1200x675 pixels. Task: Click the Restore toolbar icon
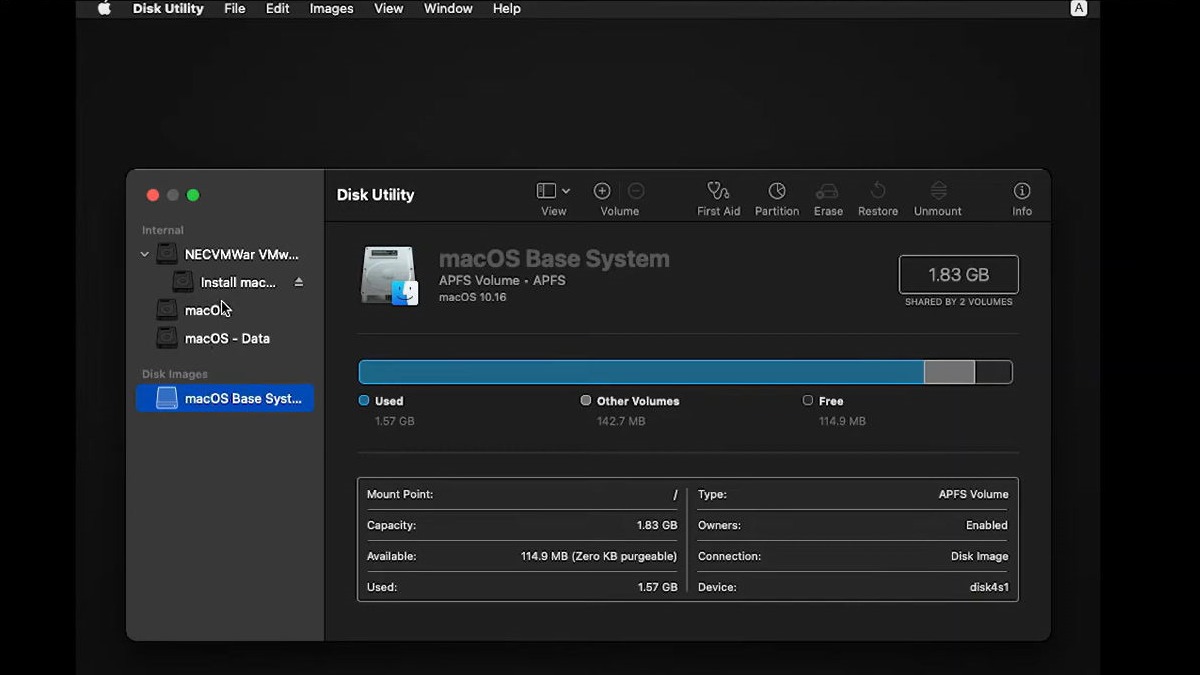(x=877, y=191)
